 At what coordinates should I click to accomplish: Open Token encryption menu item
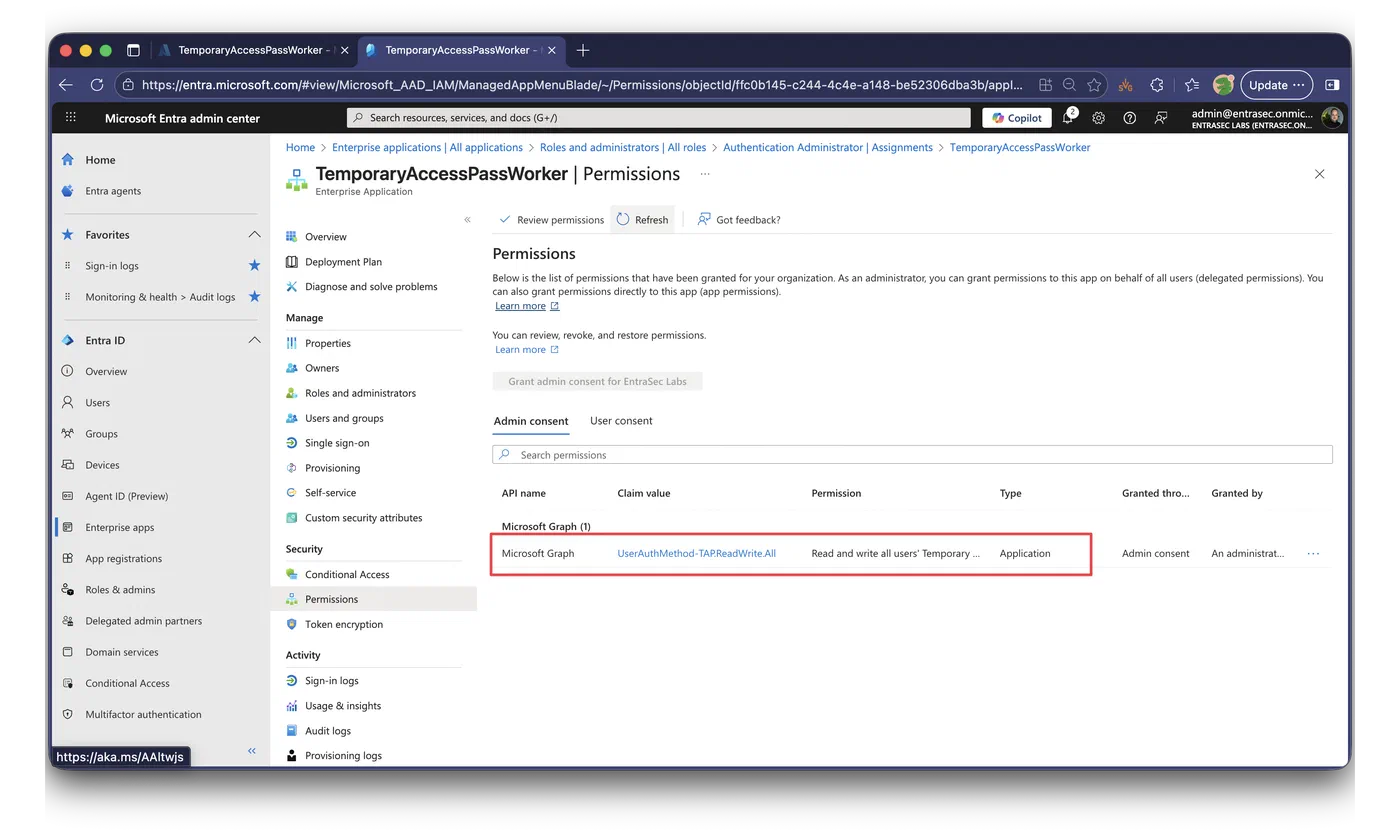(344, 624)
